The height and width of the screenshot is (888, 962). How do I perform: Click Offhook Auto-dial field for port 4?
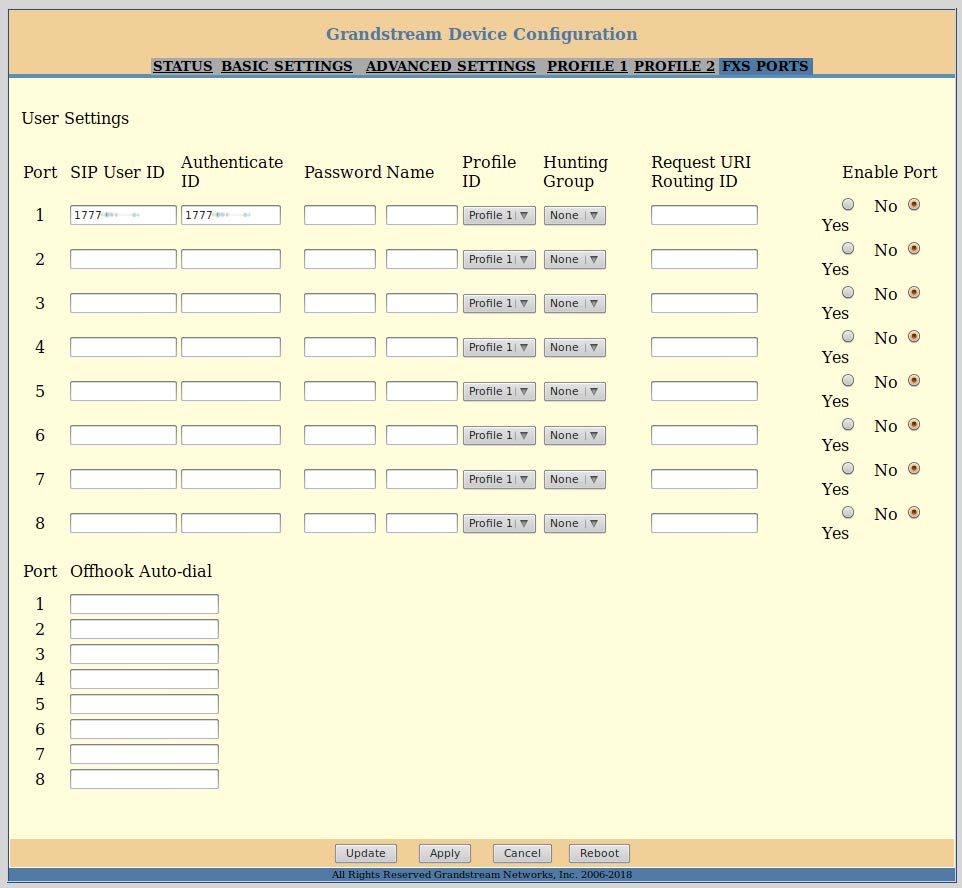coord(144,679)
